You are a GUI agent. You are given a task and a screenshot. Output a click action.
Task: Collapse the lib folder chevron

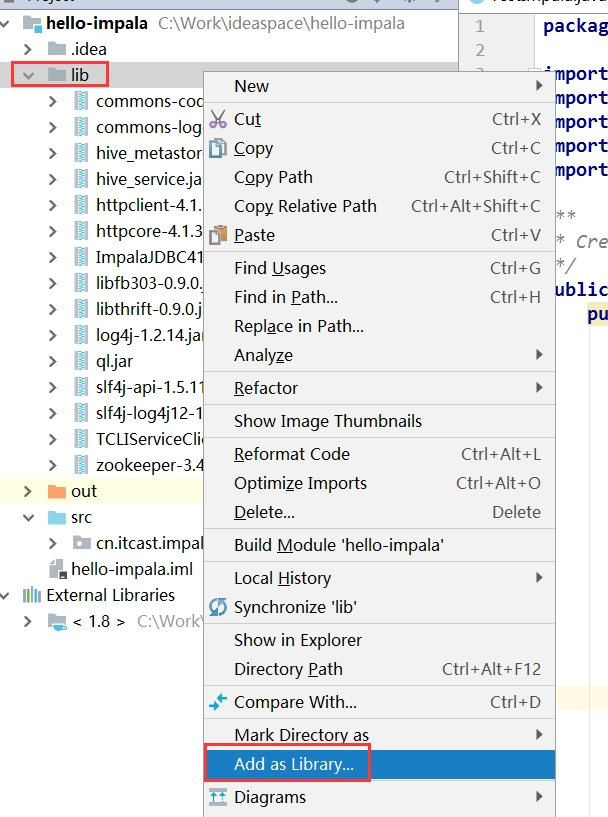pyautogui.click(x=28, y=75)
